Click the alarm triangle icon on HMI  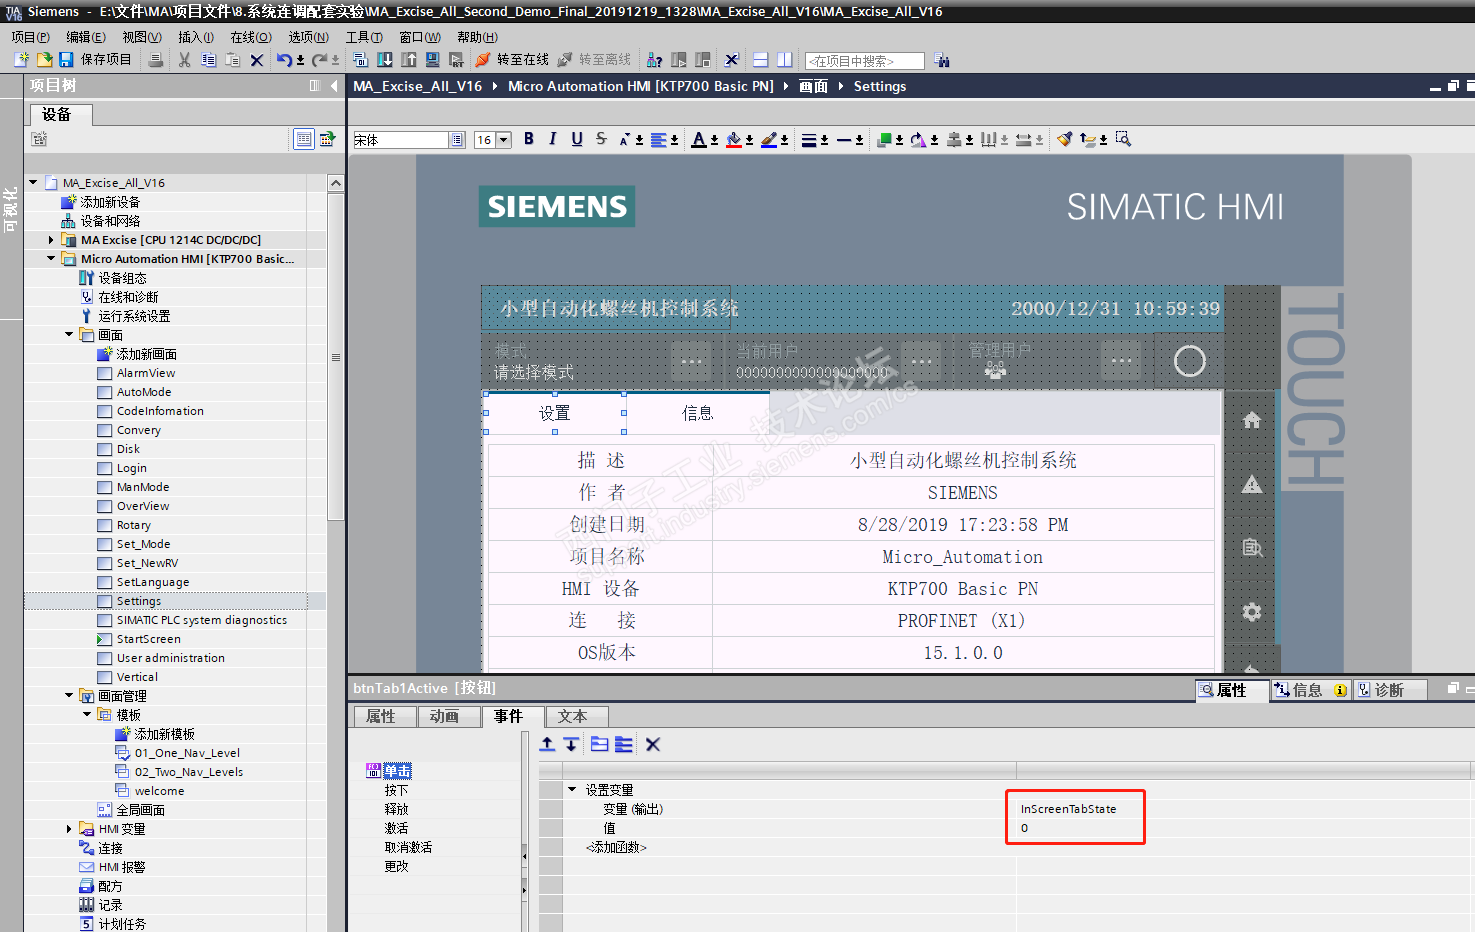1252,485
